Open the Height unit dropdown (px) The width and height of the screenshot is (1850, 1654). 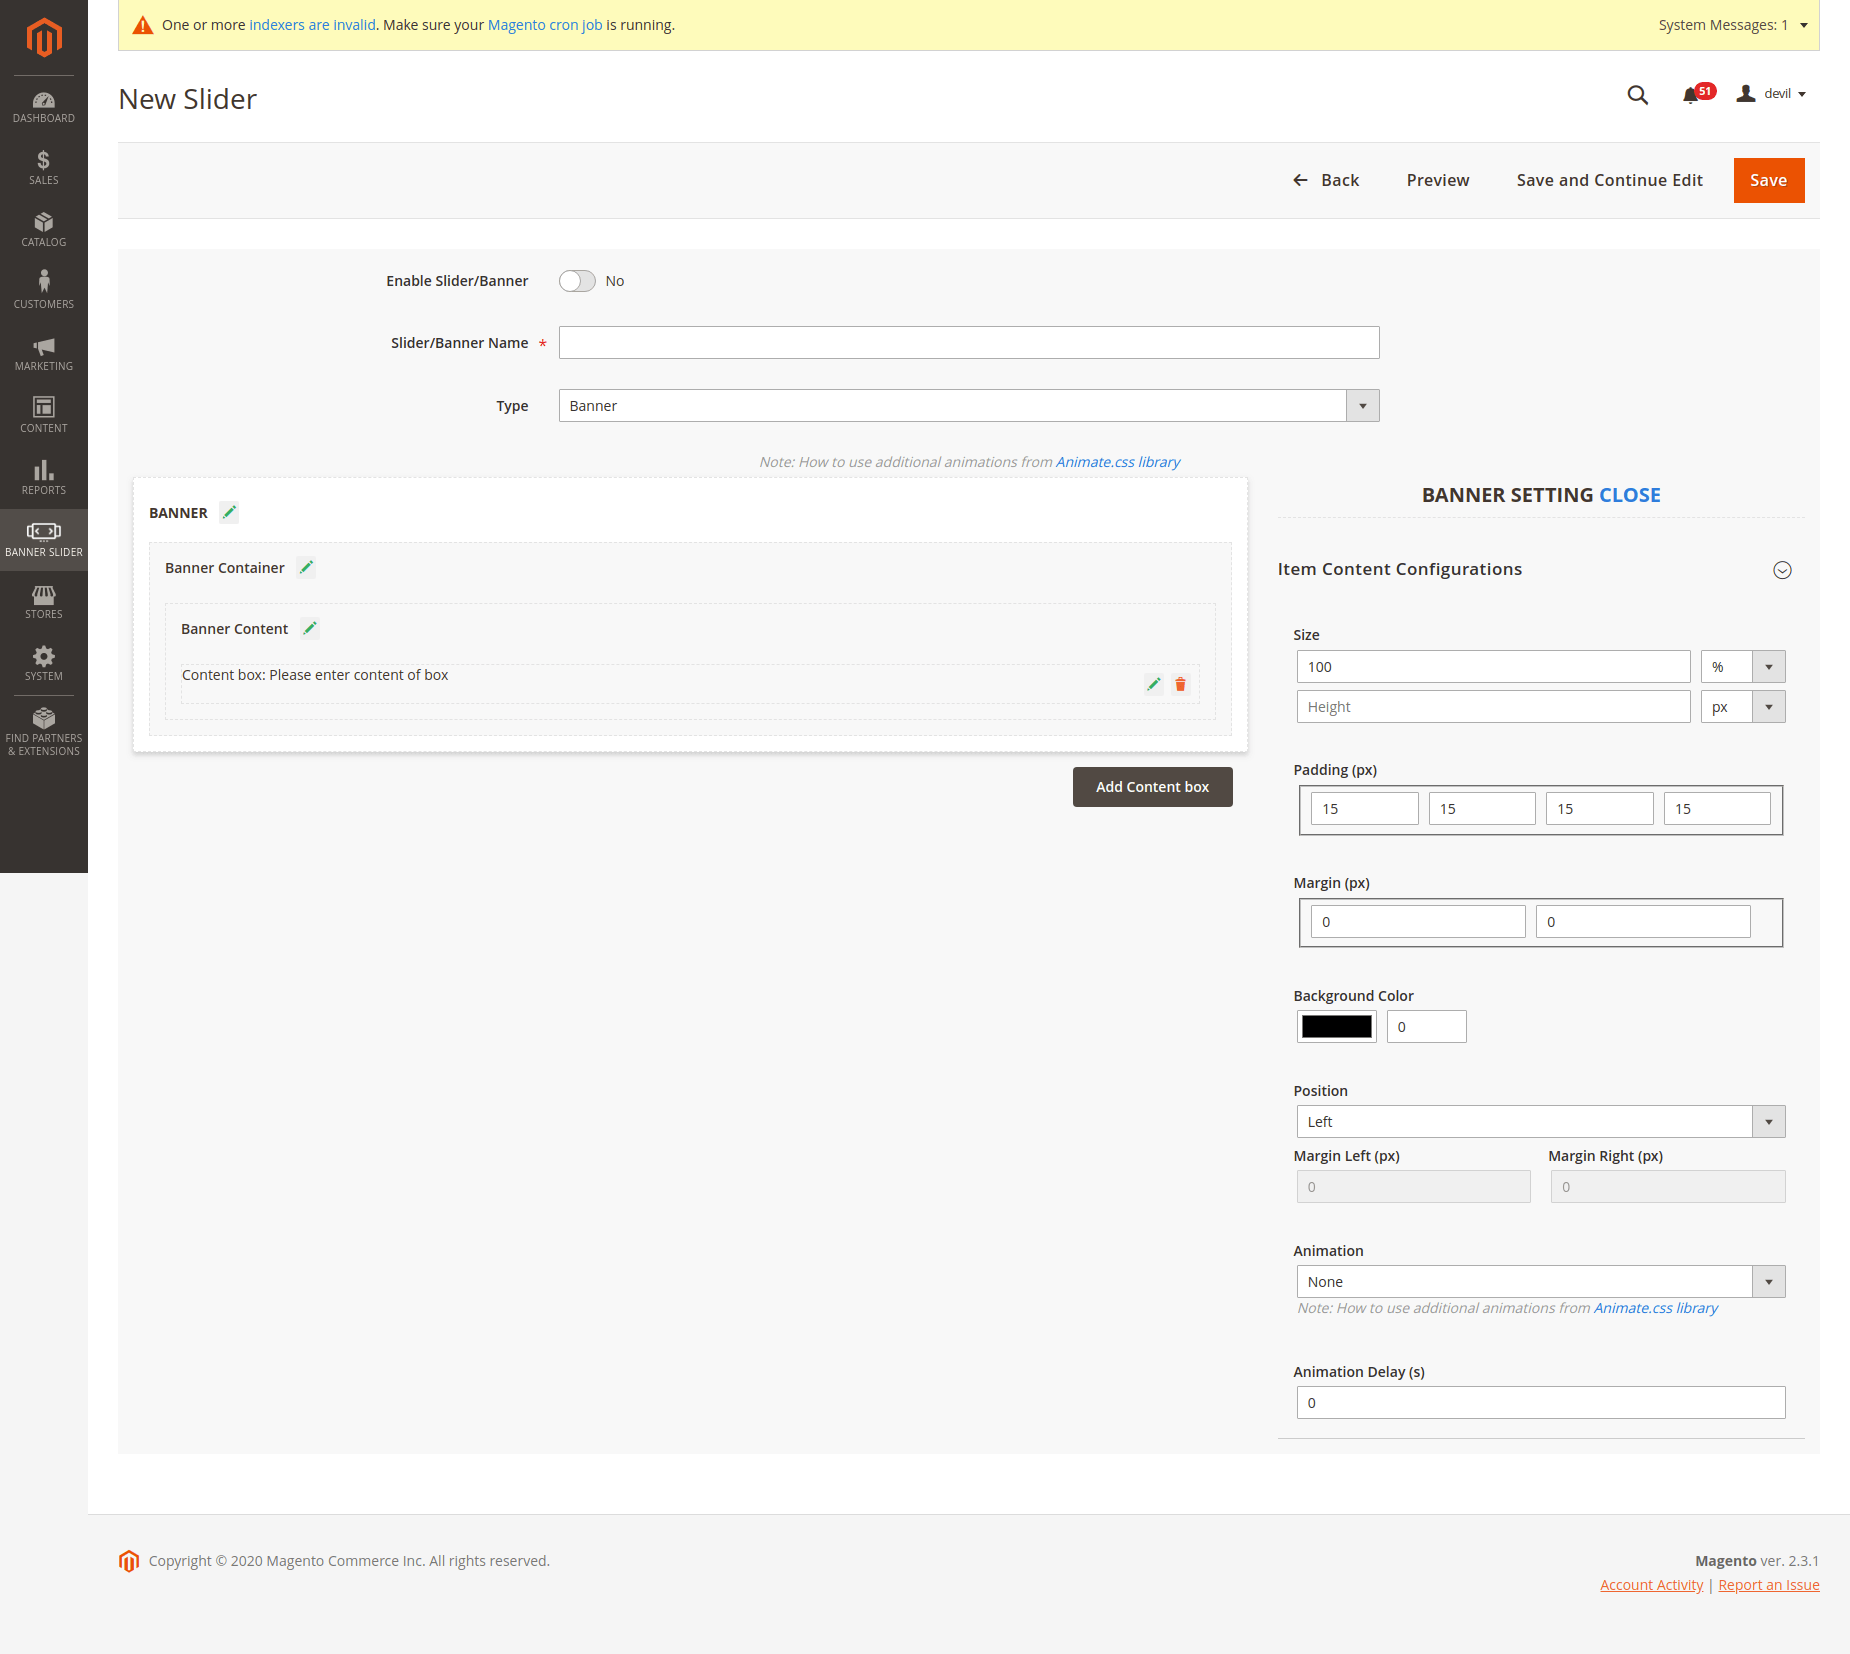(x=1743, y=707)
